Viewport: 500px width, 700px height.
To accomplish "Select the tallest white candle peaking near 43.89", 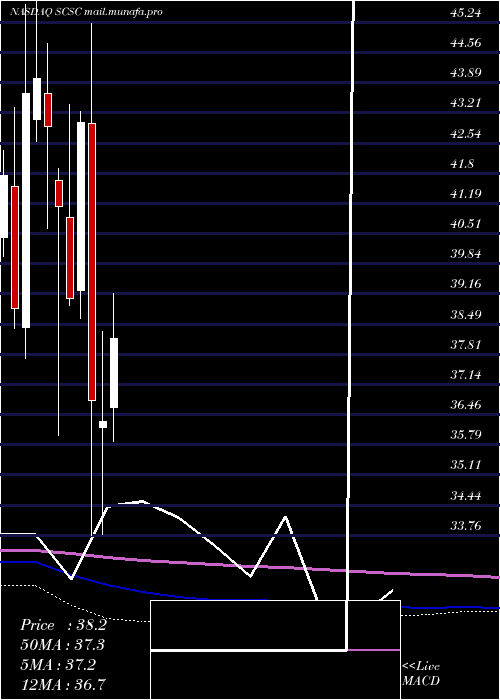I will click(x=26, y=210).
